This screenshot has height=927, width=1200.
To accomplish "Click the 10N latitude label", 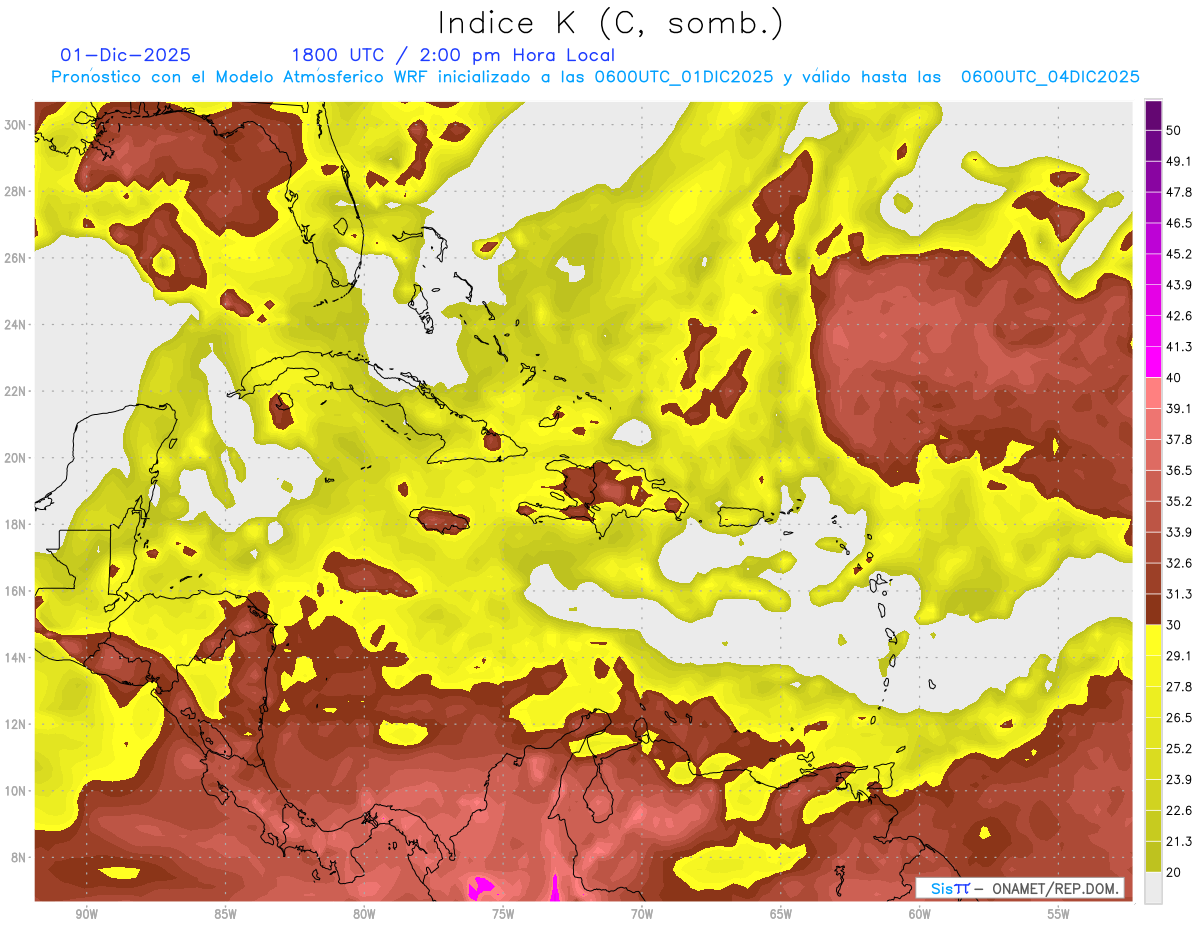I will [16, 791].
